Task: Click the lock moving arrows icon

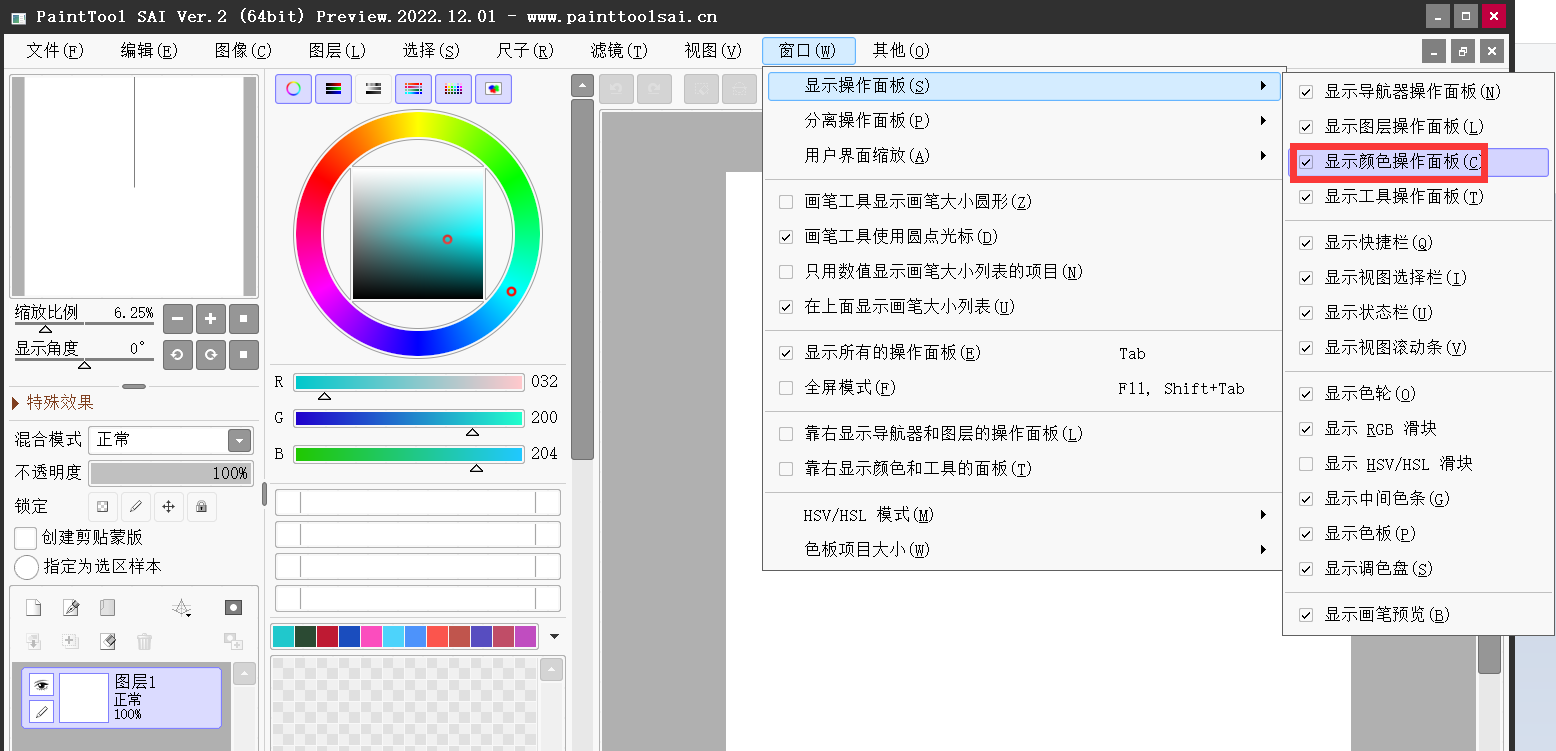Action: [x=169, y=507]
